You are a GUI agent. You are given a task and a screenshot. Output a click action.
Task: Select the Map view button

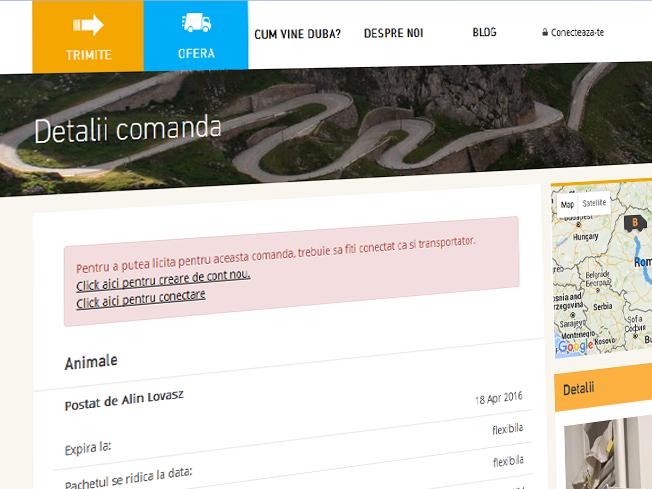click(567, 203)
